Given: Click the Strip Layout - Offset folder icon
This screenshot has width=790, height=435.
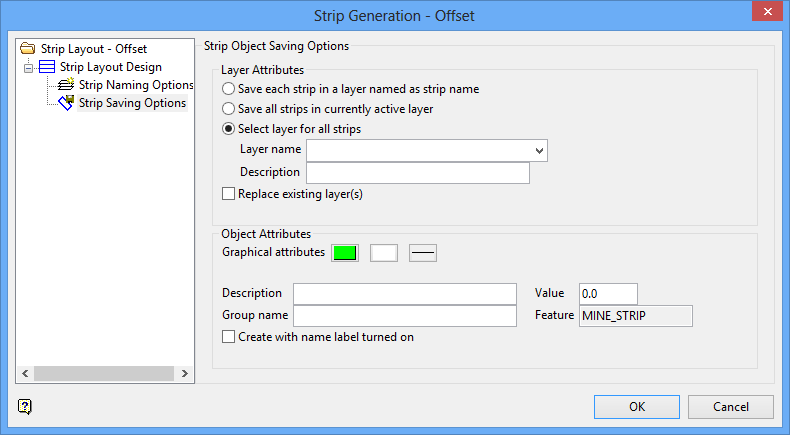Looking at the screenshot, I should [x=28, y=48].
